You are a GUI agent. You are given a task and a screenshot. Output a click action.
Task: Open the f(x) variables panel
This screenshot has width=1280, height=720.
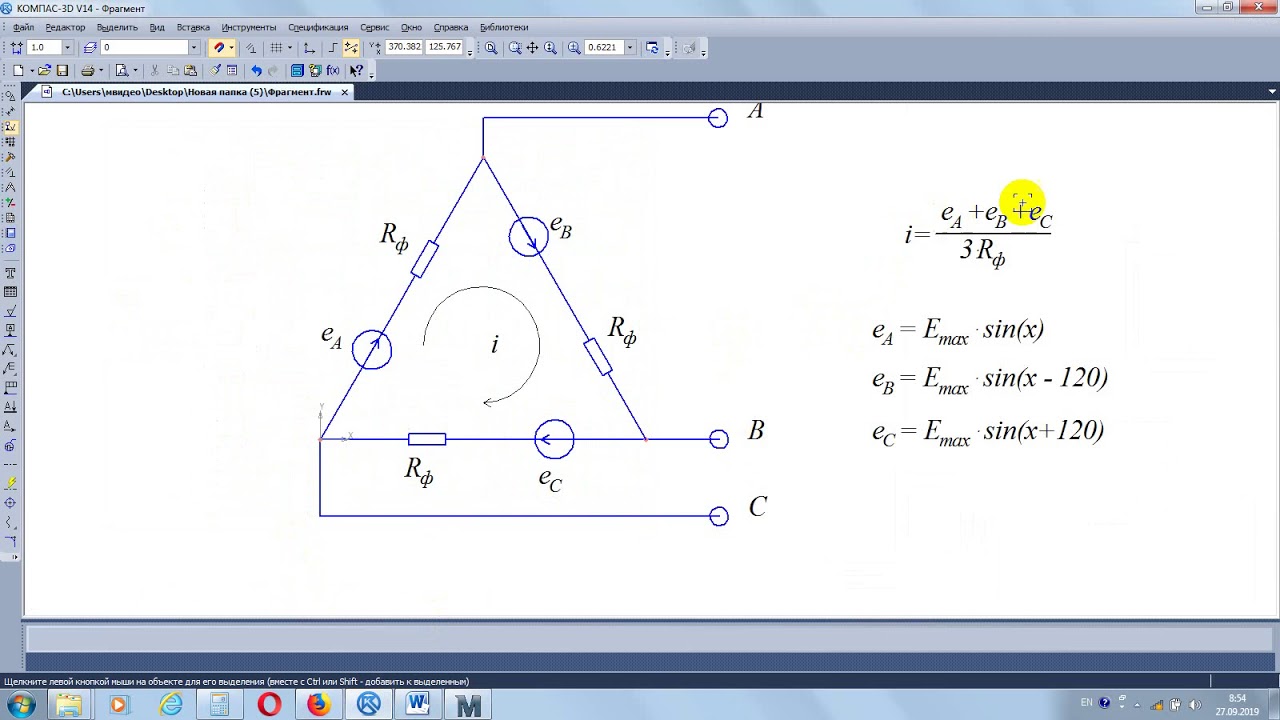tap(333, 71)
